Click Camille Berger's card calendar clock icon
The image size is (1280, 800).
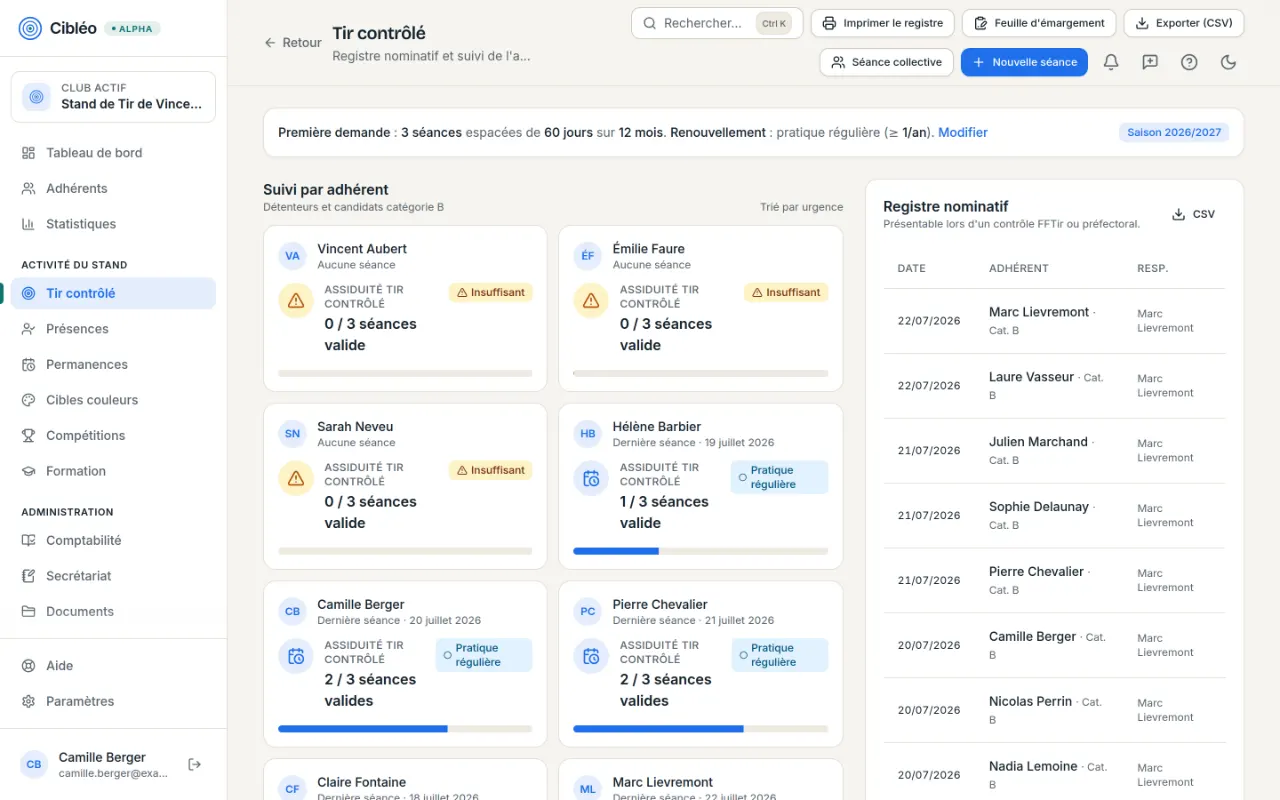tap(296, 656)
